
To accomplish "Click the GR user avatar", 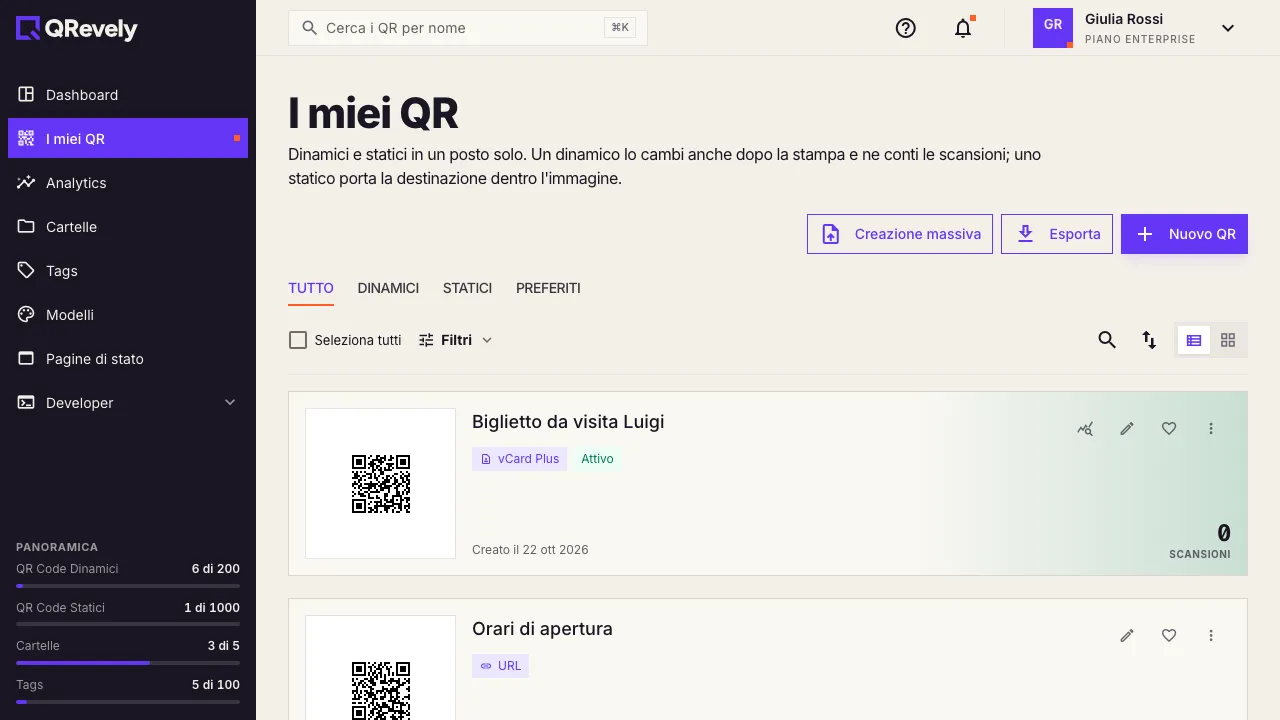I will click(x=1053, y=28).
